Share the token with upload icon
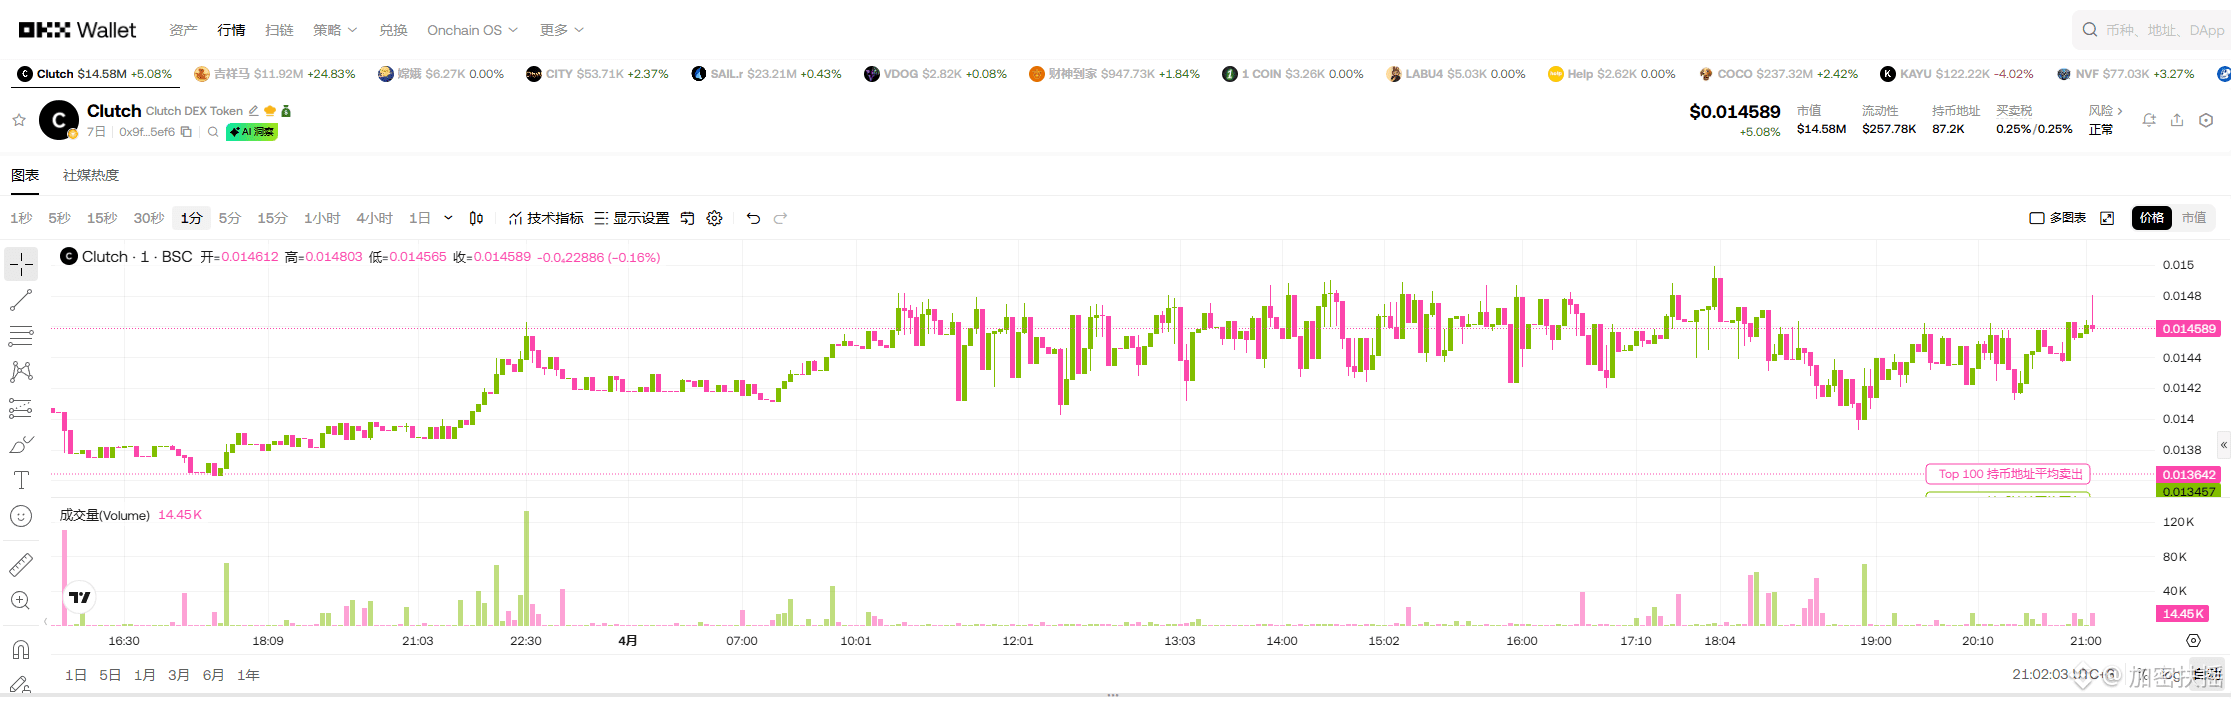The width and height of the screenshot is (2231, 702). coord(2177,120)
